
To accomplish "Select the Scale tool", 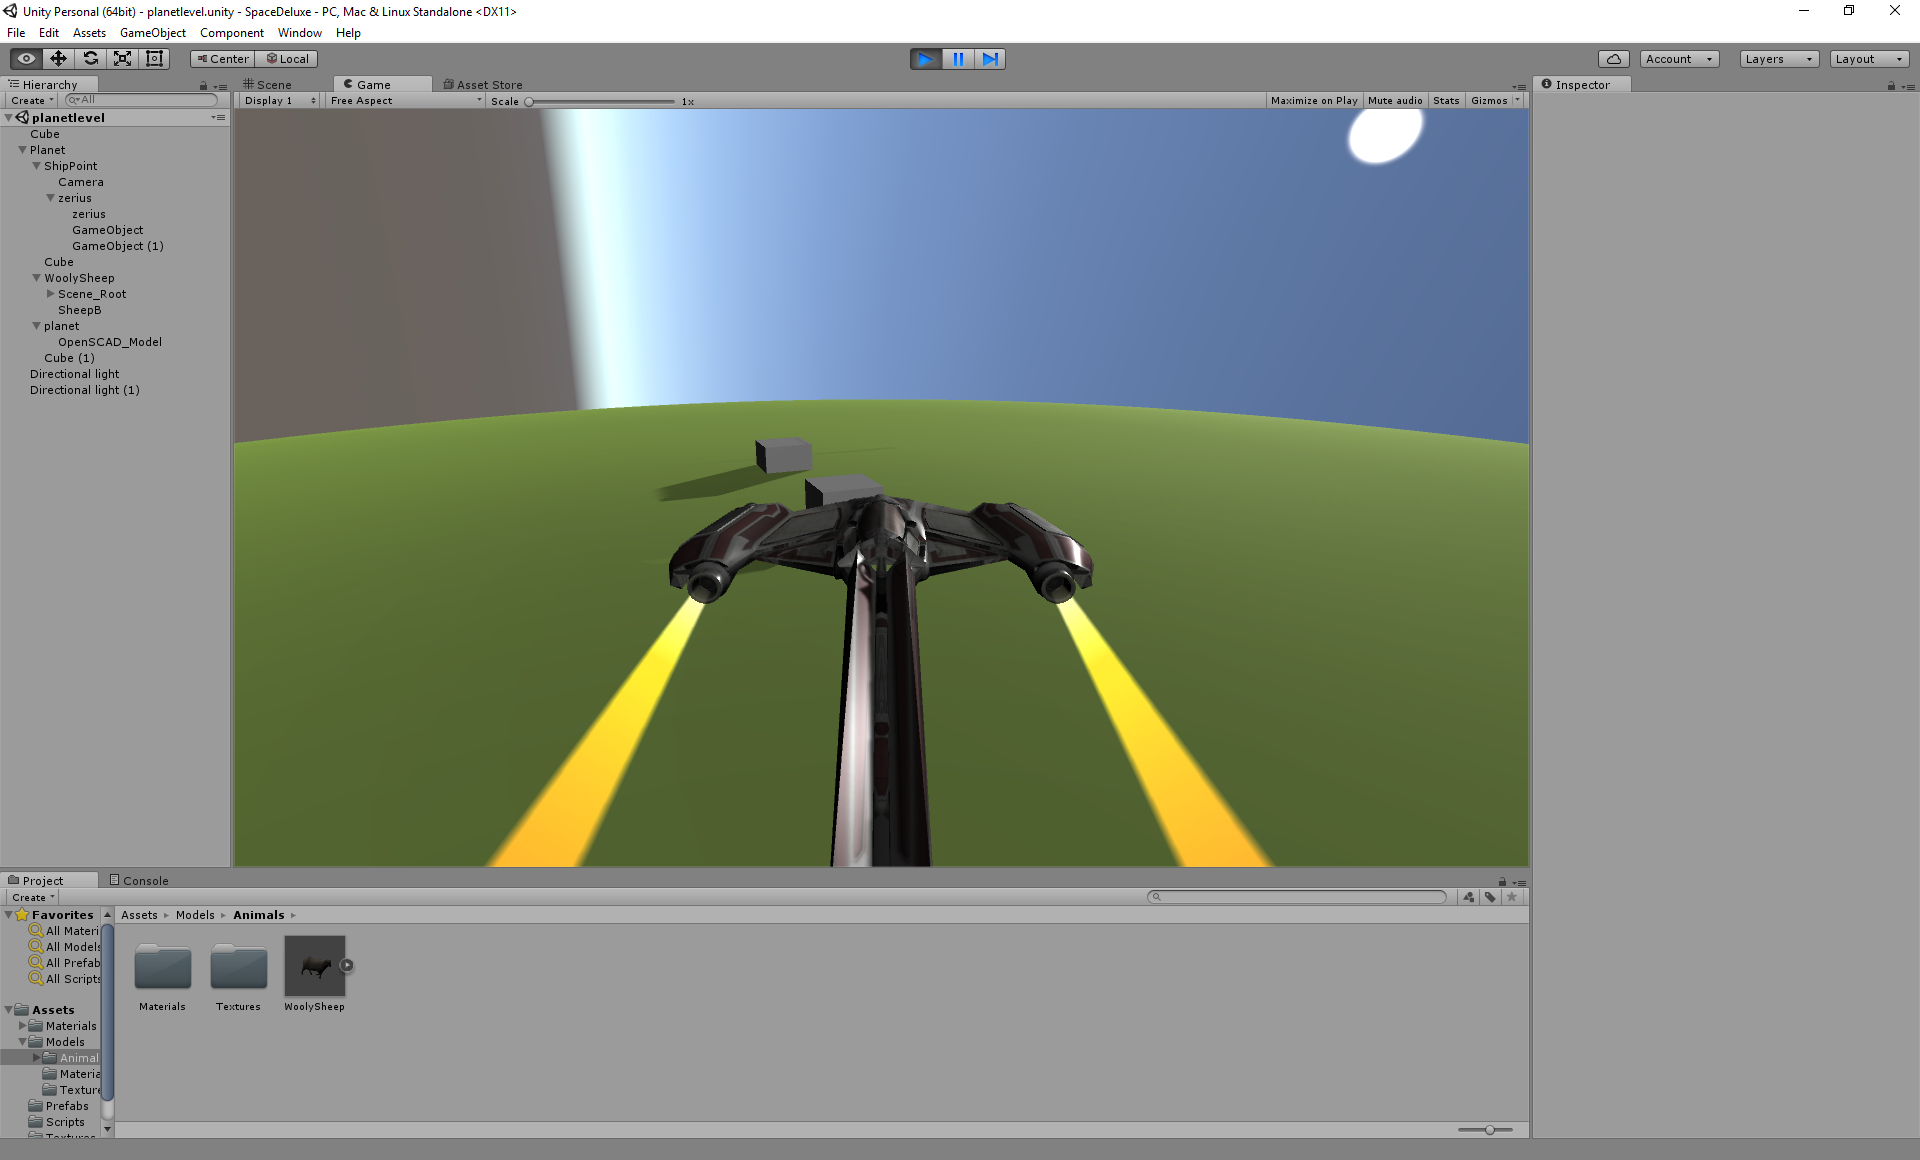I will pyautogui.click(x=122, y=59).
